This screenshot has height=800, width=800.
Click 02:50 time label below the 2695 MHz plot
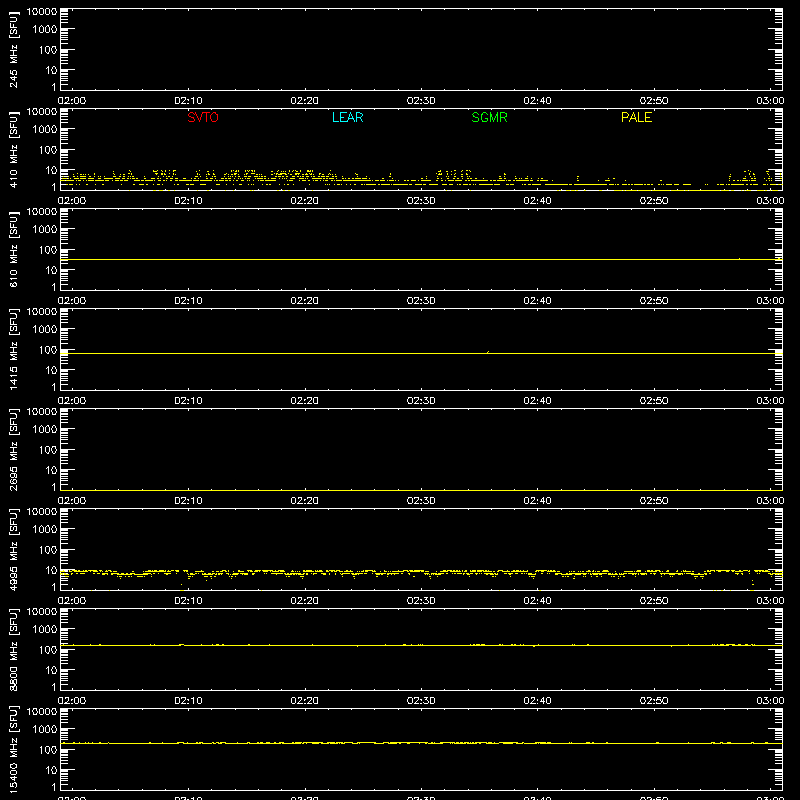(654, 501)
